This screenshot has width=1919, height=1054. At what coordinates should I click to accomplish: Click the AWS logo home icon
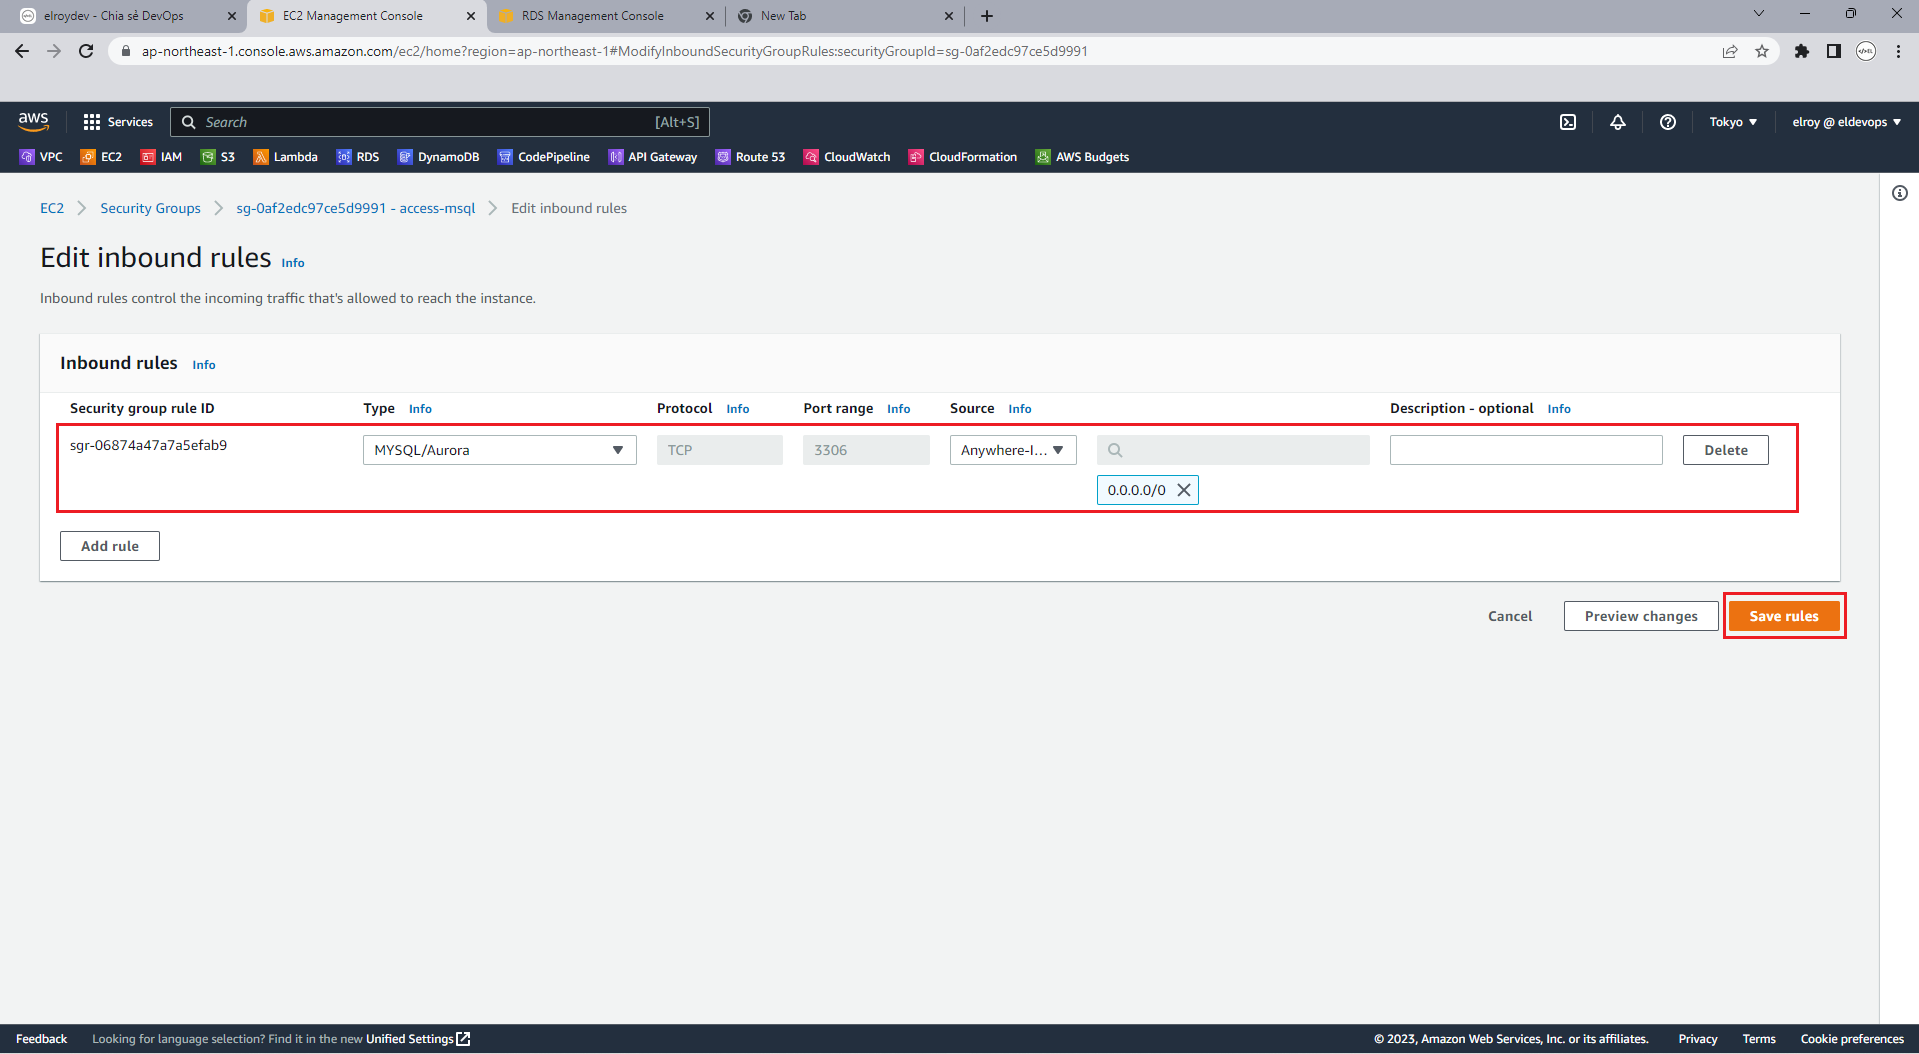click(33, 121)
